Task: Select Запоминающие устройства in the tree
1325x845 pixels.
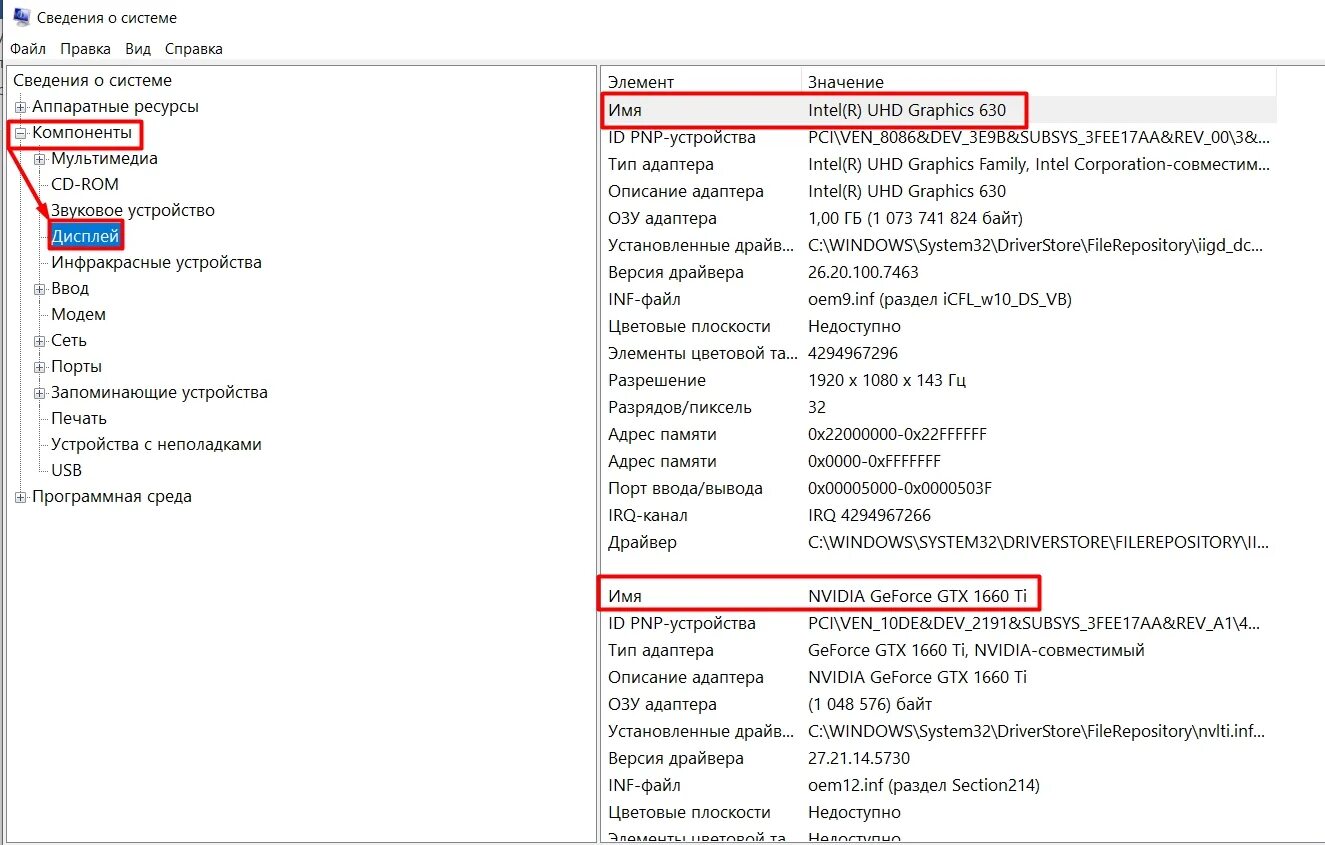Action: 159,392
